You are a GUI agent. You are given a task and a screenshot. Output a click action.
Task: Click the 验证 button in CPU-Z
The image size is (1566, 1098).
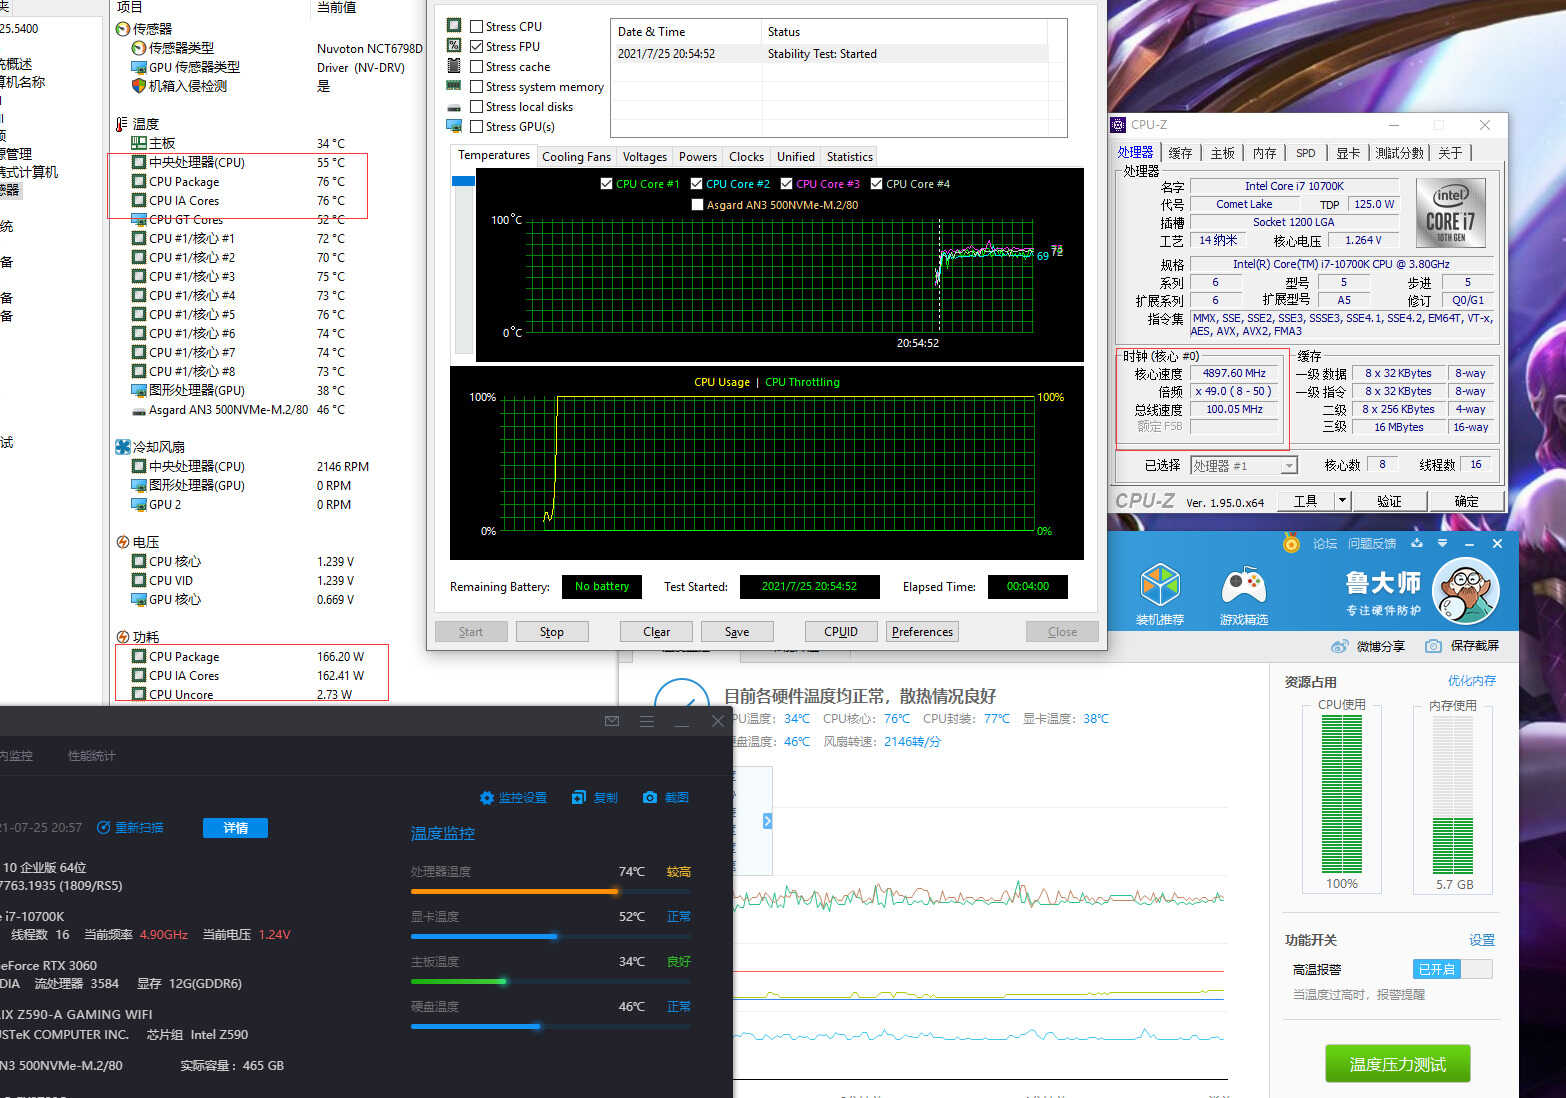1389,501
